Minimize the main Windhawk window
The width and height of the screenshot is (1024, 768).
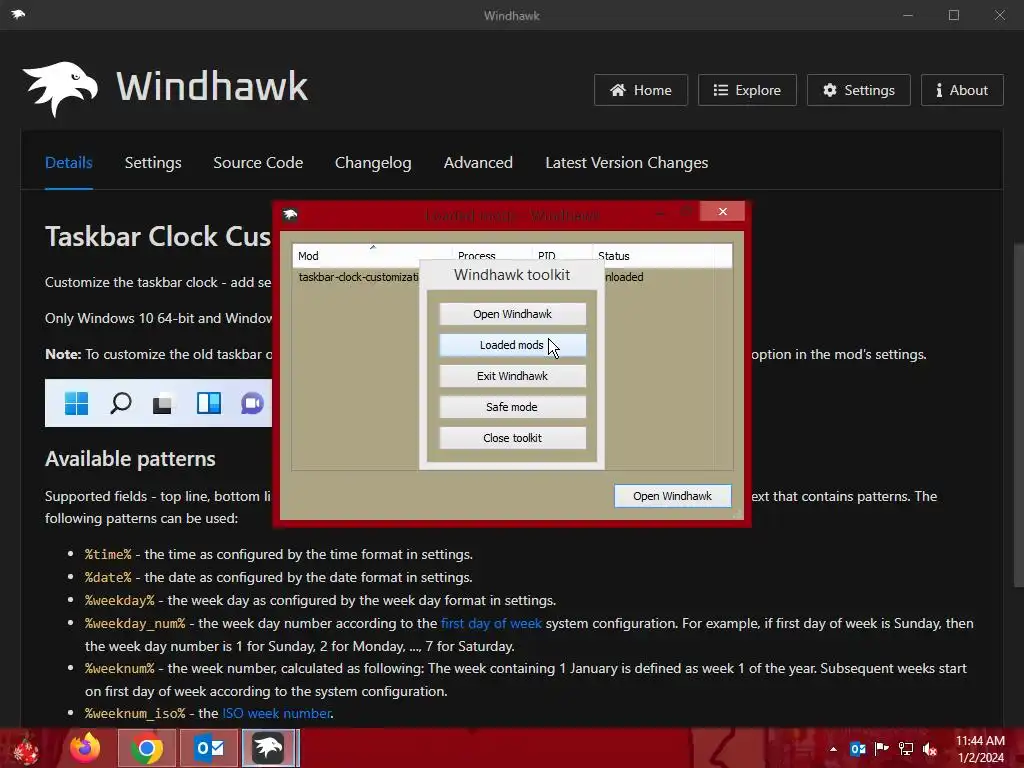(908, 14)
